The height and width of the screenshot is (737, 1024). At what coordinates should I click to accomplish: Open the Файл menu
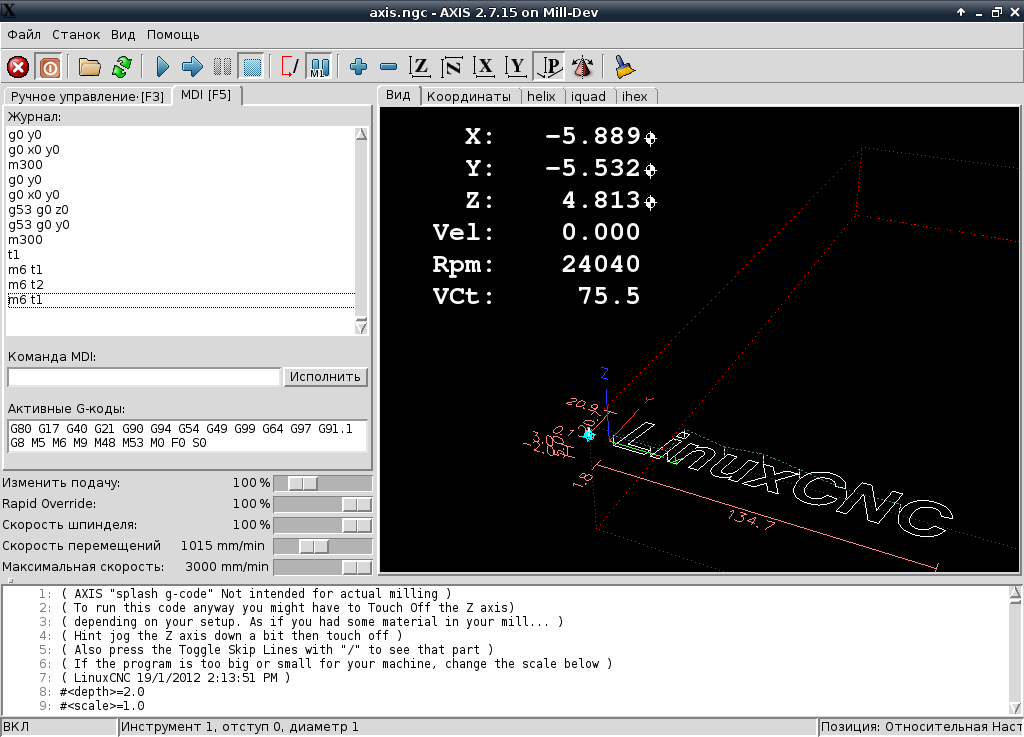click(x=24, y=34)
